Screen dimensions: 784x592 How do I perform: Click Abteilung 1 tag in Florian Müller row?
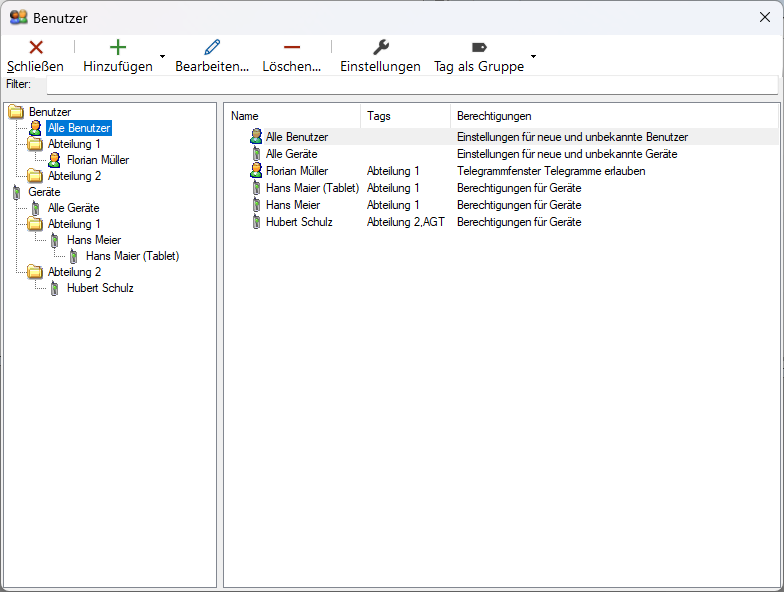(x=393, y=171)
